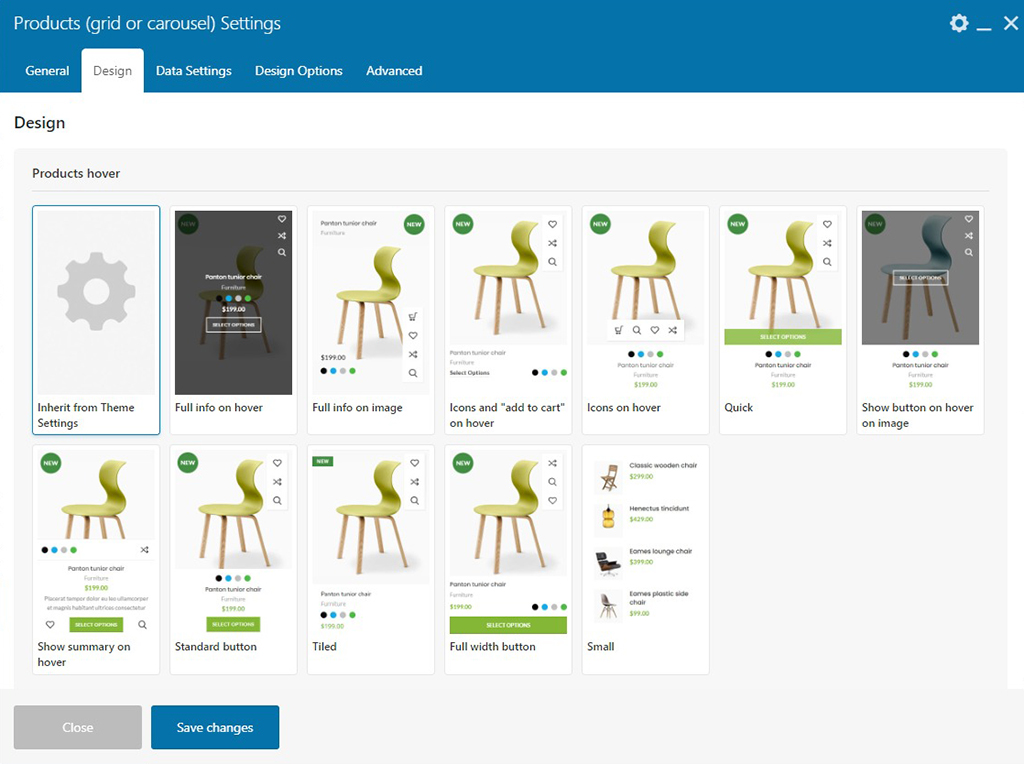Open the Advanced tab
Viewport: 1024px width, 764px height.
point(393,70)
